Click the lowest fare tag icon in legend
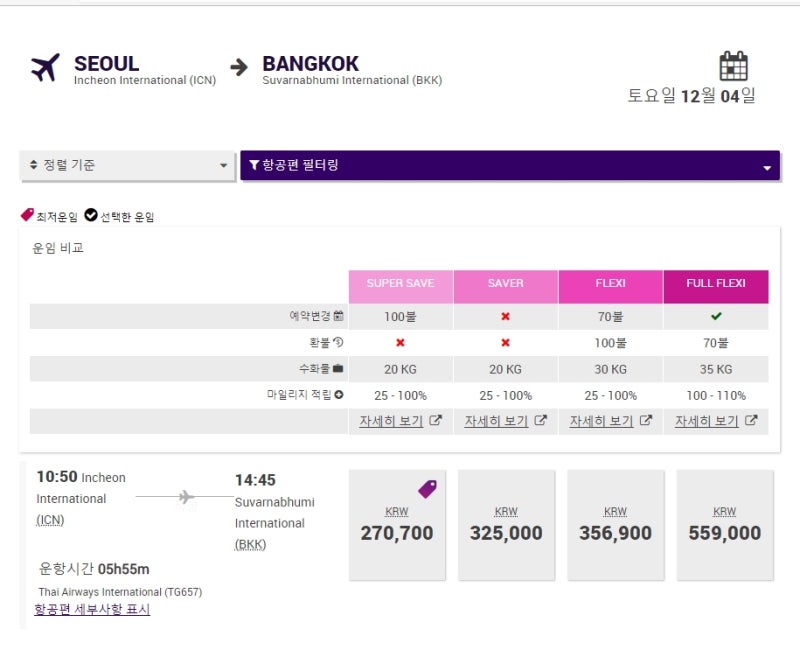 (27, 215)
